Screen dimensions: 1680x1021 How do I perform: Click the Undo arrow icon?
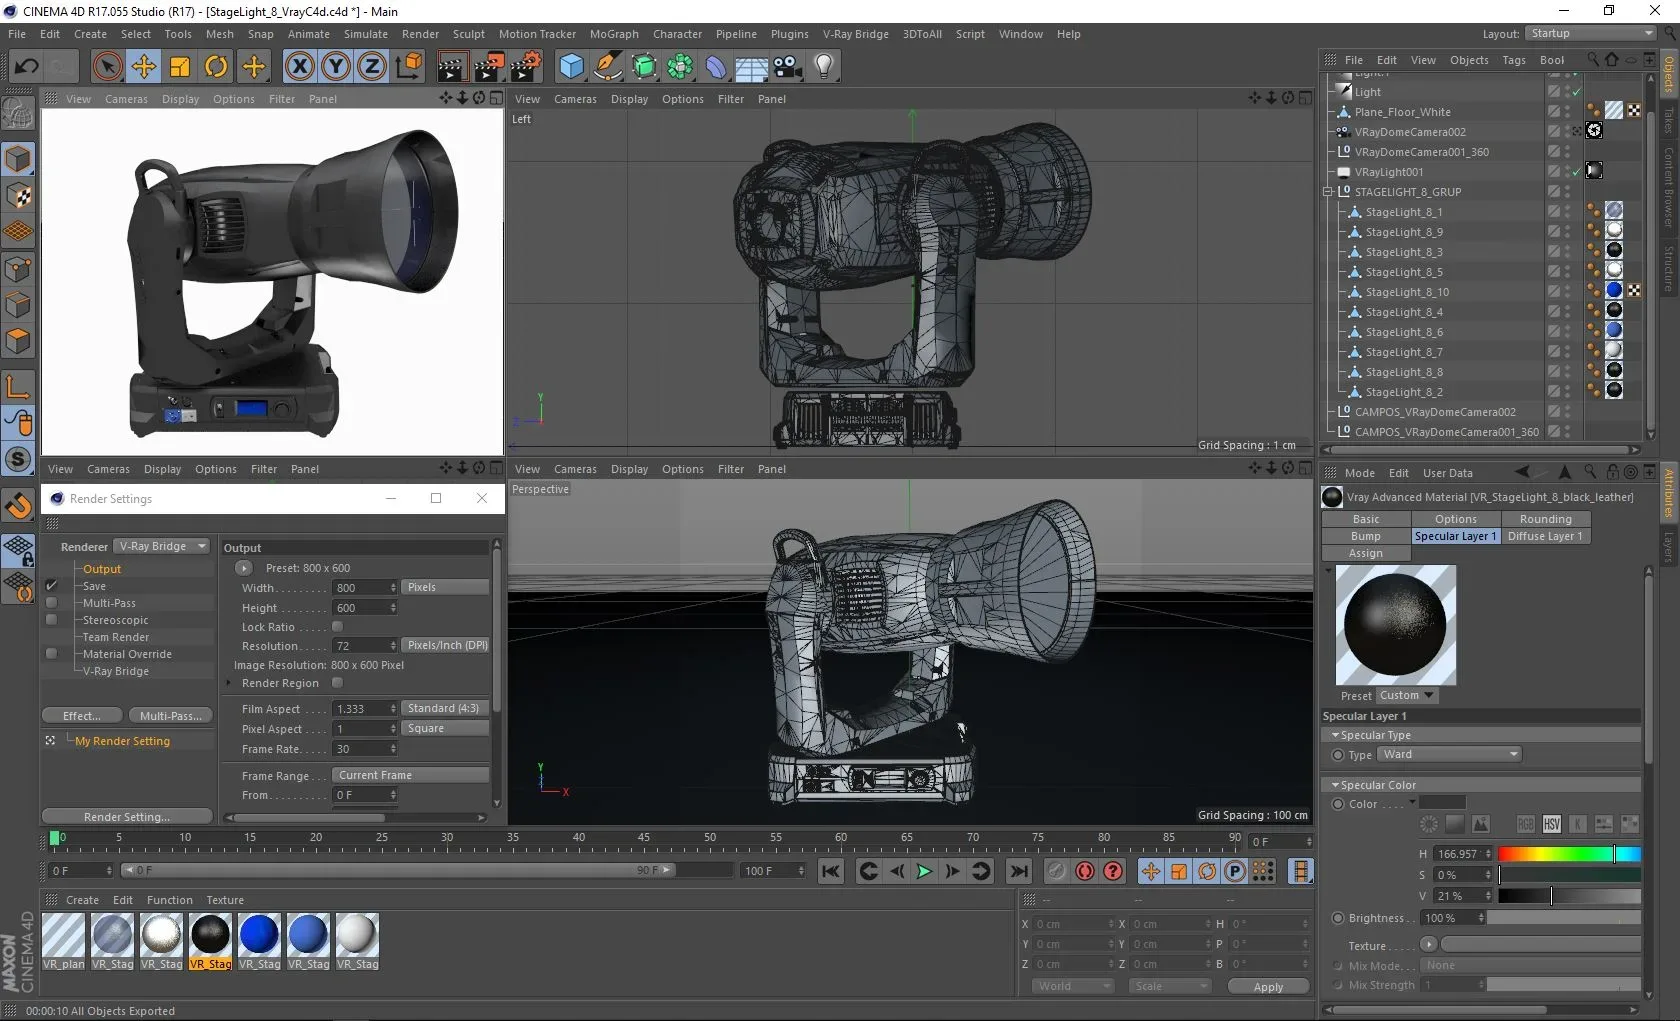tap(27, 67)
